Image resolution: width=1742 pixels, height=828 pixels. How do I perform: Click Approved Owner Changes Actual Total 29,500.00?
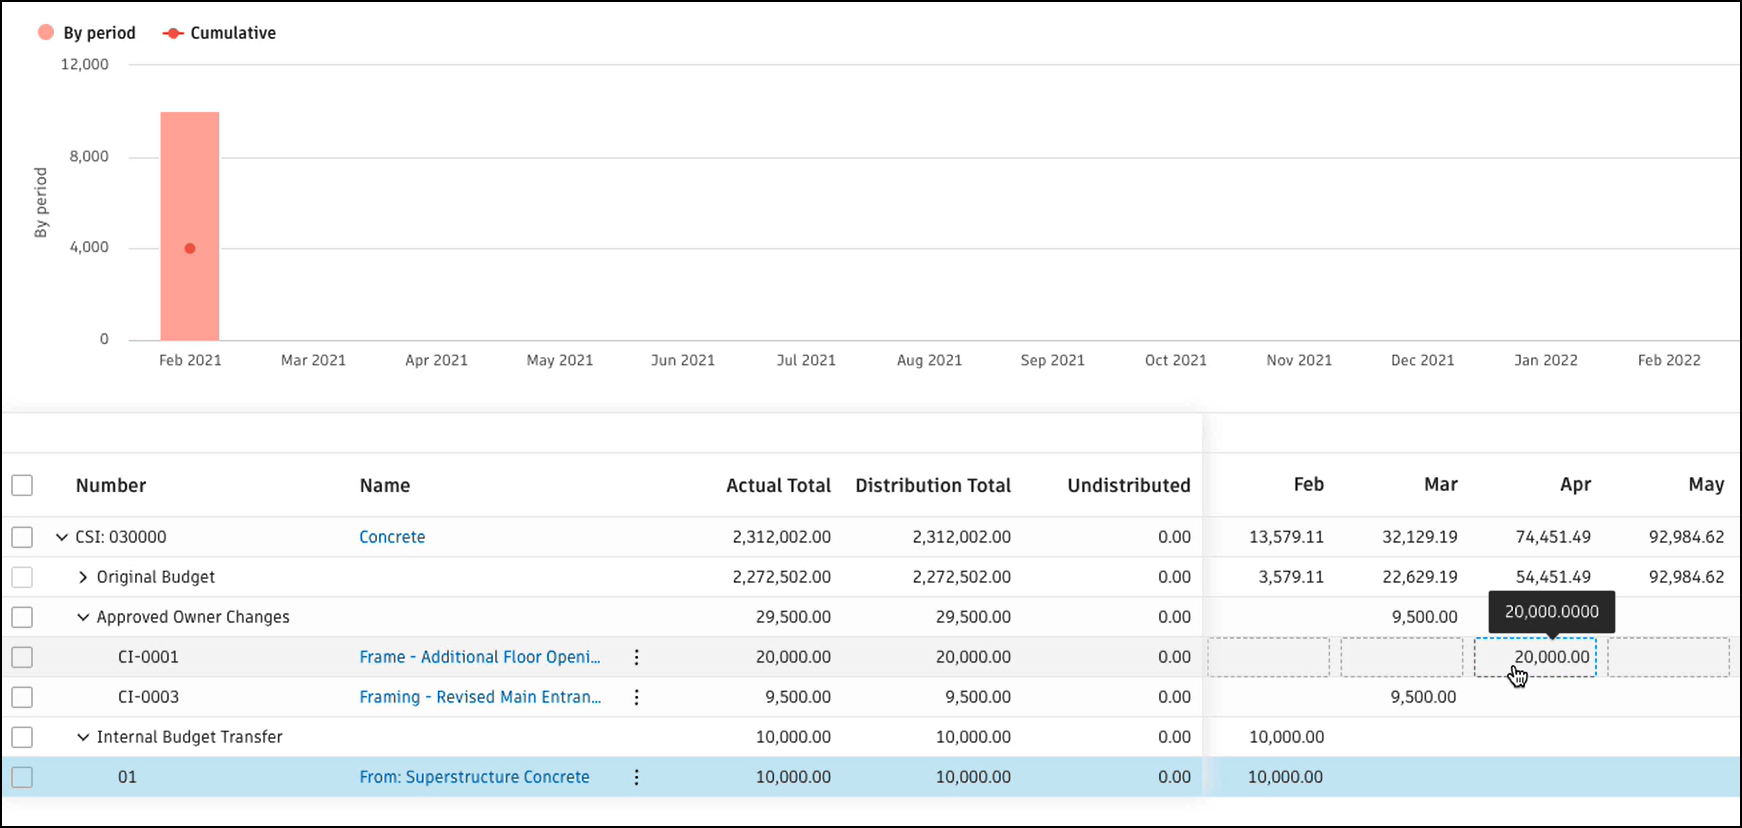[x=793, y=617]
